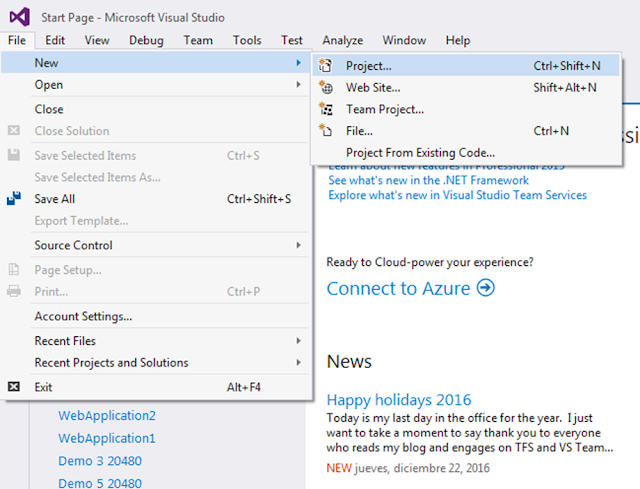Open recent project Demo 5 20480

tap(100, 483)
